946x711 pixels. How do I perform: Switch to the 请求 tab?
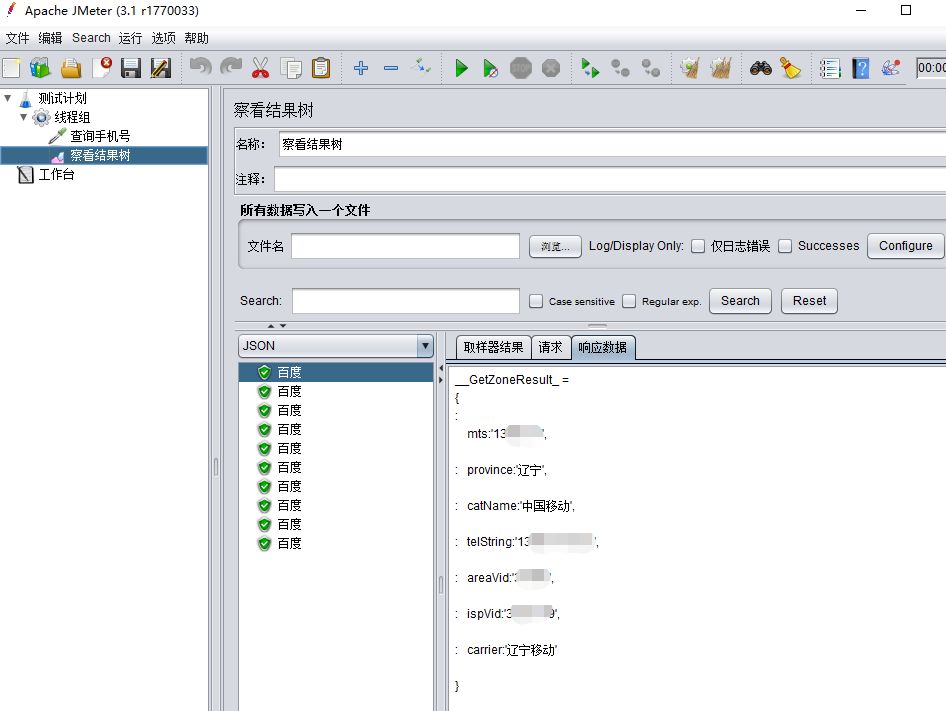(550, 348)
